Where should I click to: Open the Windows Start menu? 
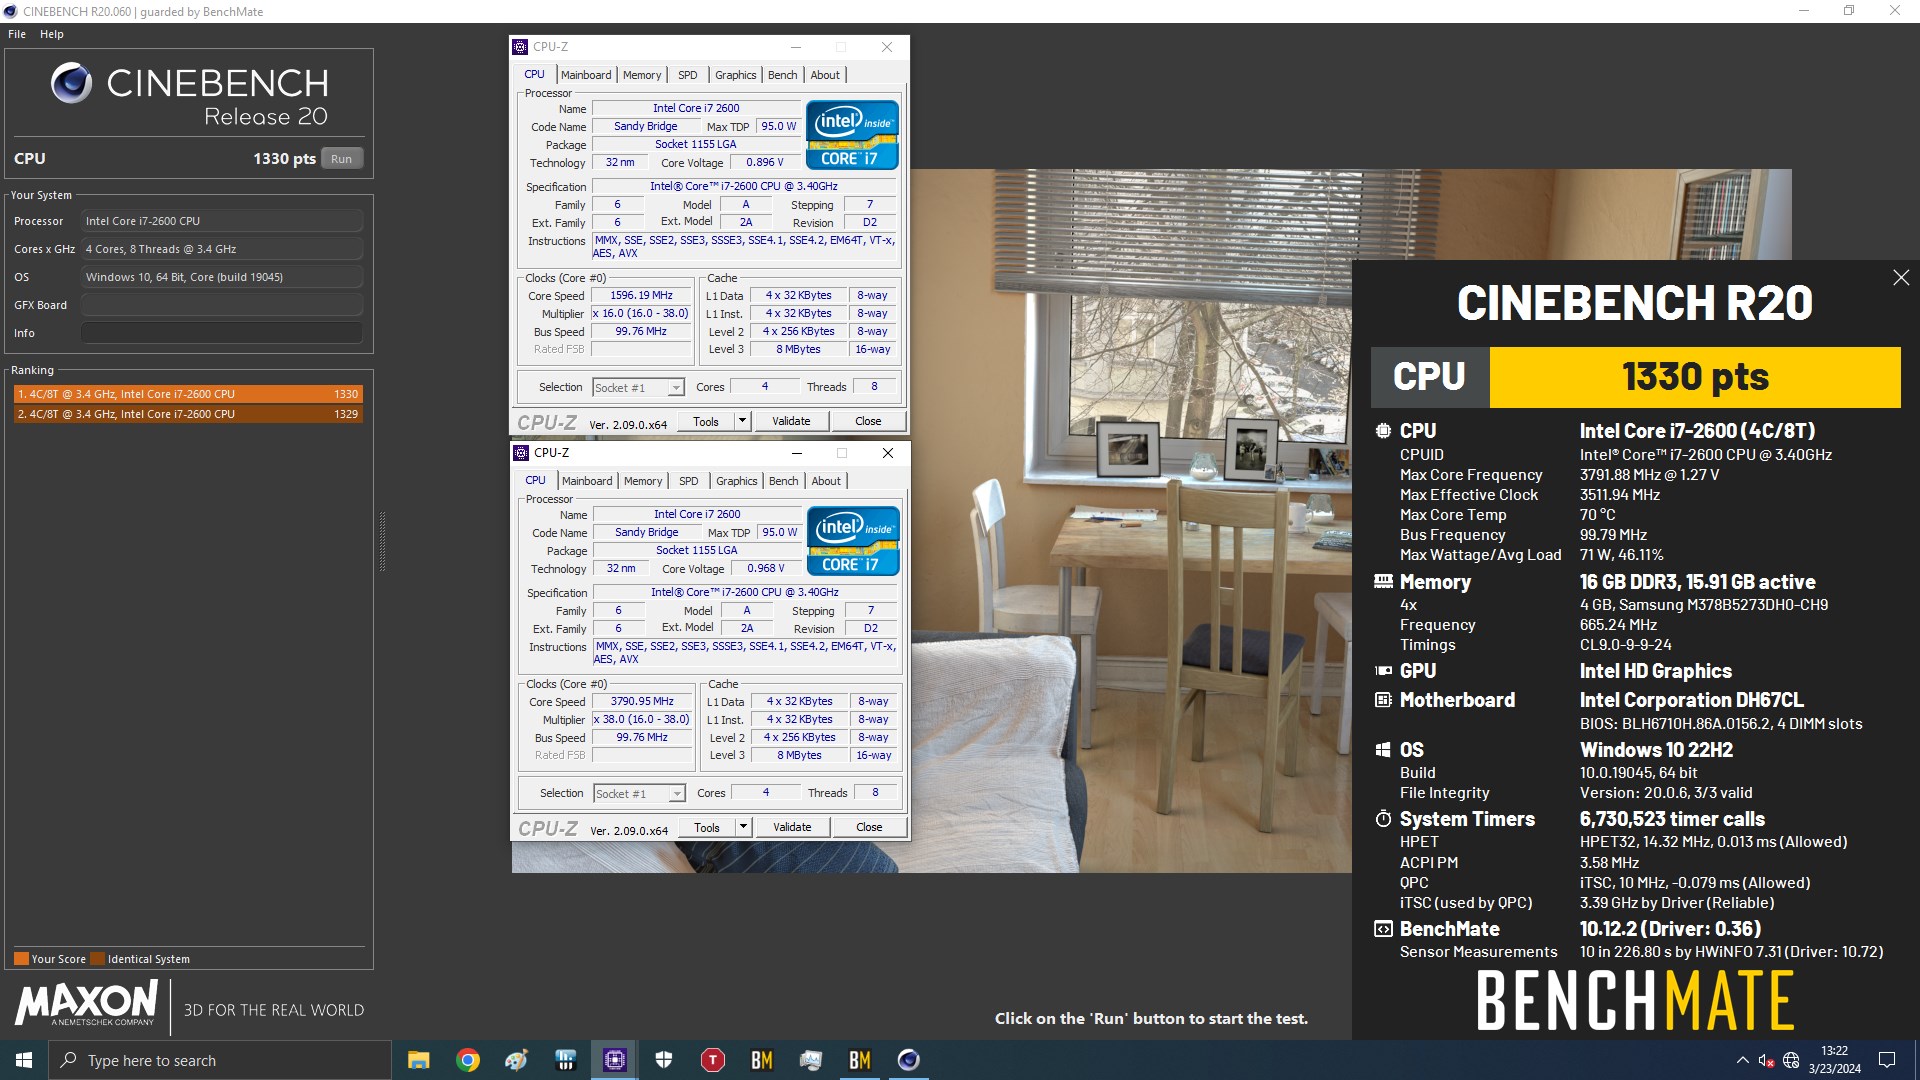(x=24, y=1060)
